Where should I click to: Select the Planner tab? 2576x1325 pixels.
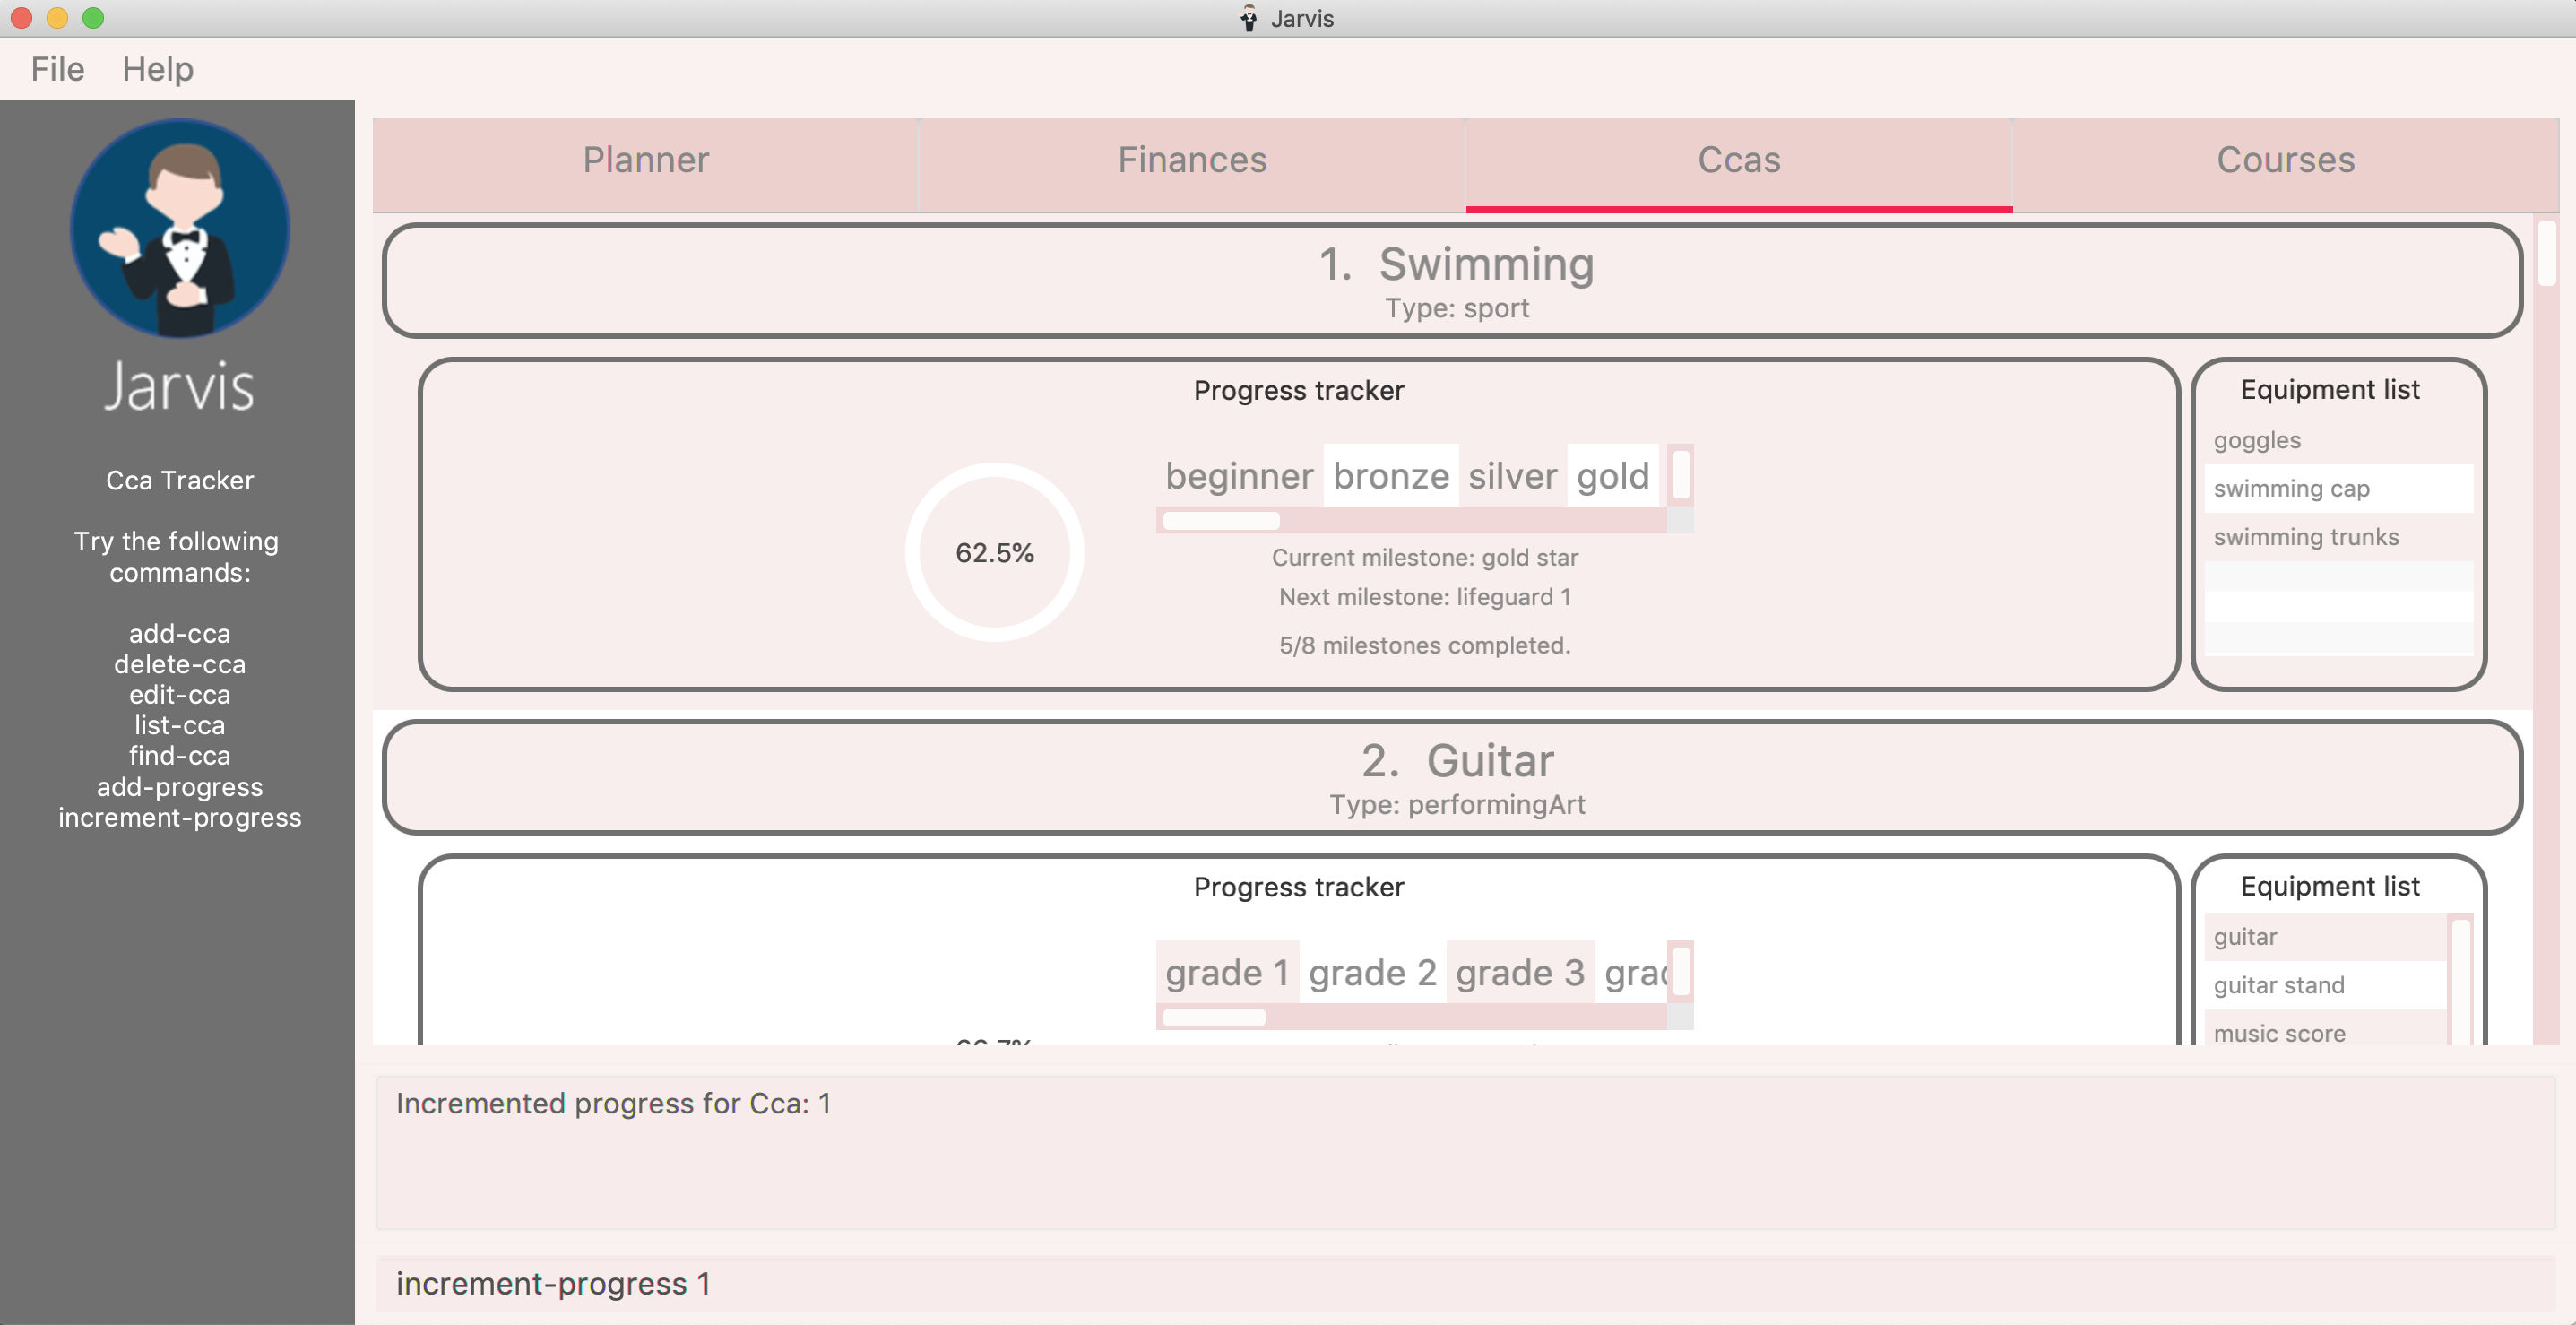[x=647, y=159]
